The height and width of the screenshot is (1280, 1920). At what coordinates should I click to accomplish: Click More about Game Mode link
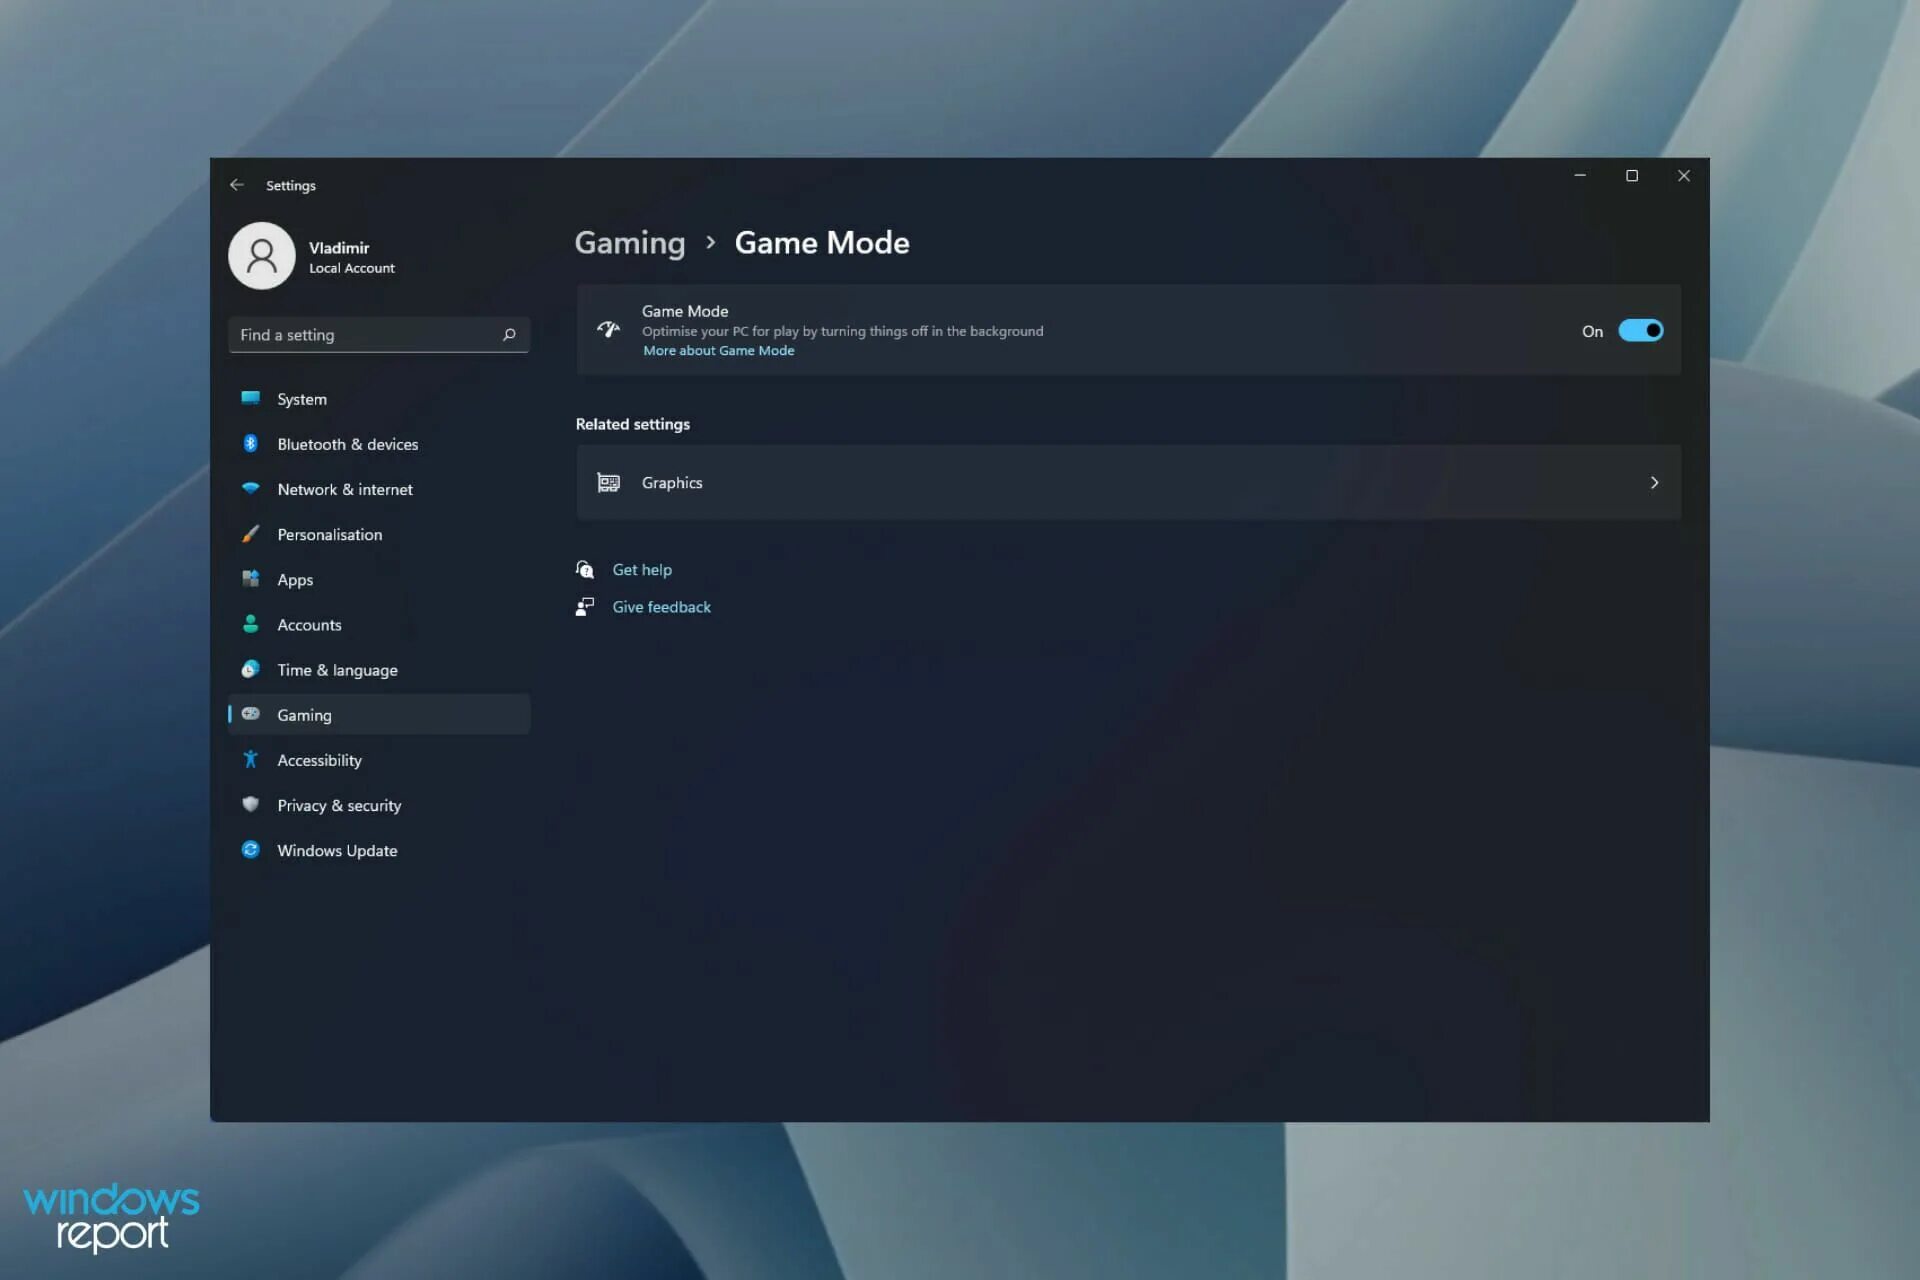719,350
